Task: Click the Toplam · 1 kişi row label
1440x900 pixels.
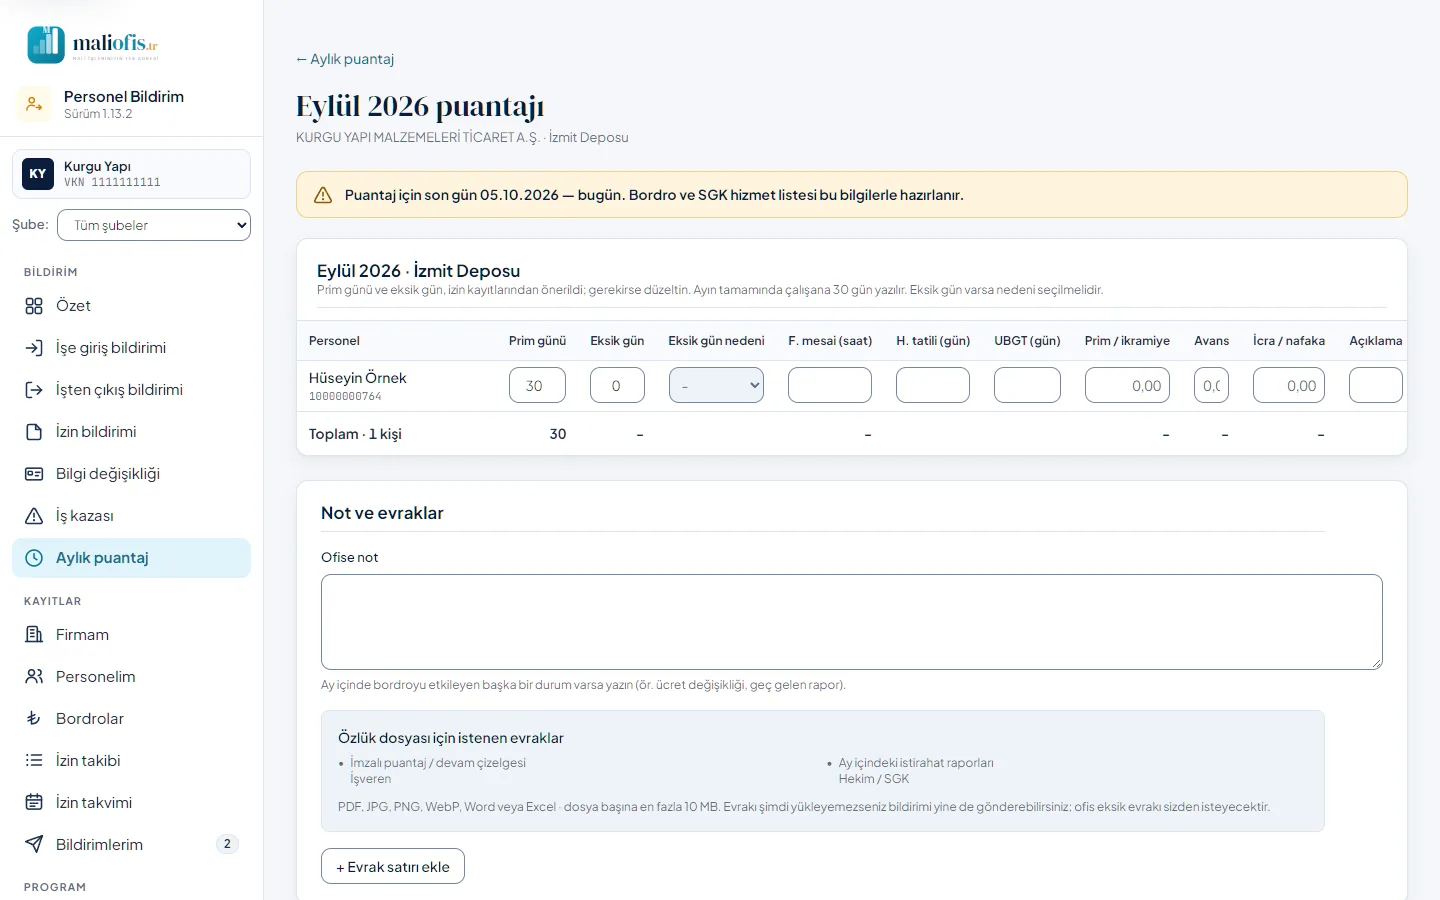Action: (355, 434)
